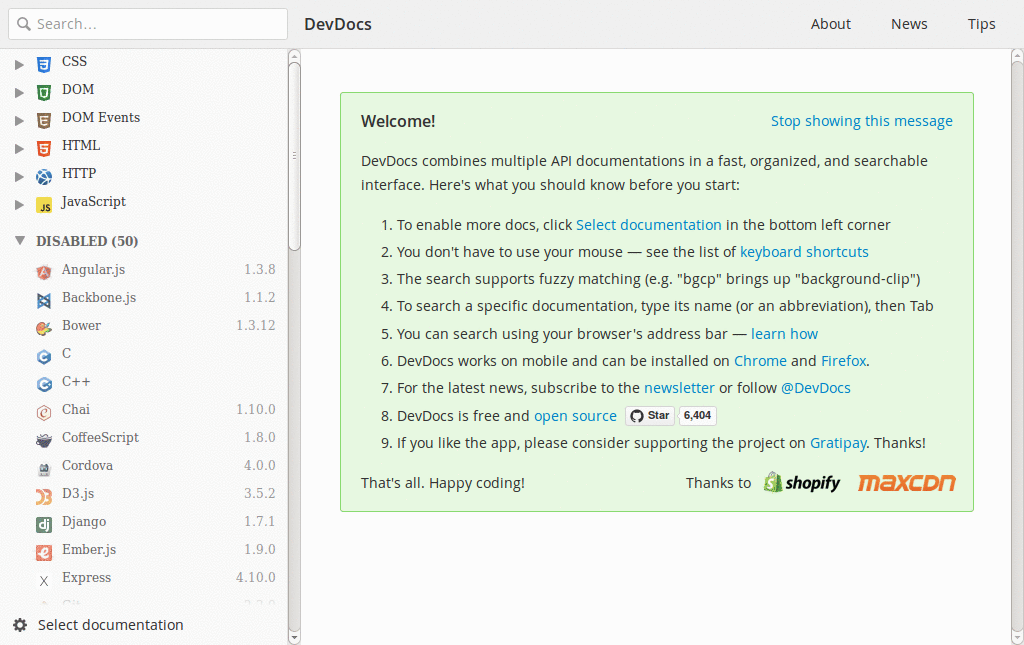1024x645 pixels.
Task: Click the Cordova version 4.0.0
Action: click(x=259, y=465)
